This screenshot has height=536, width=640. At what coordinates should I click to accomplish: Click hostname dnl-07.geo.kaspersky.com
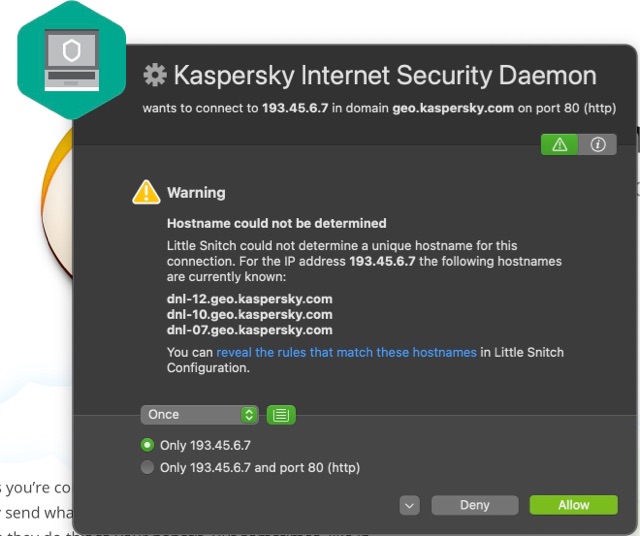coord(249,329)
